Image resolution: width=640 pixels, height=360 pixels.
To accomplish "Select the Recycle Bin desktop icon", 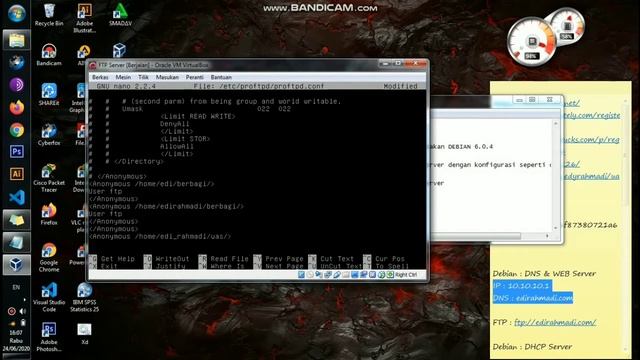I will [49, 15].
